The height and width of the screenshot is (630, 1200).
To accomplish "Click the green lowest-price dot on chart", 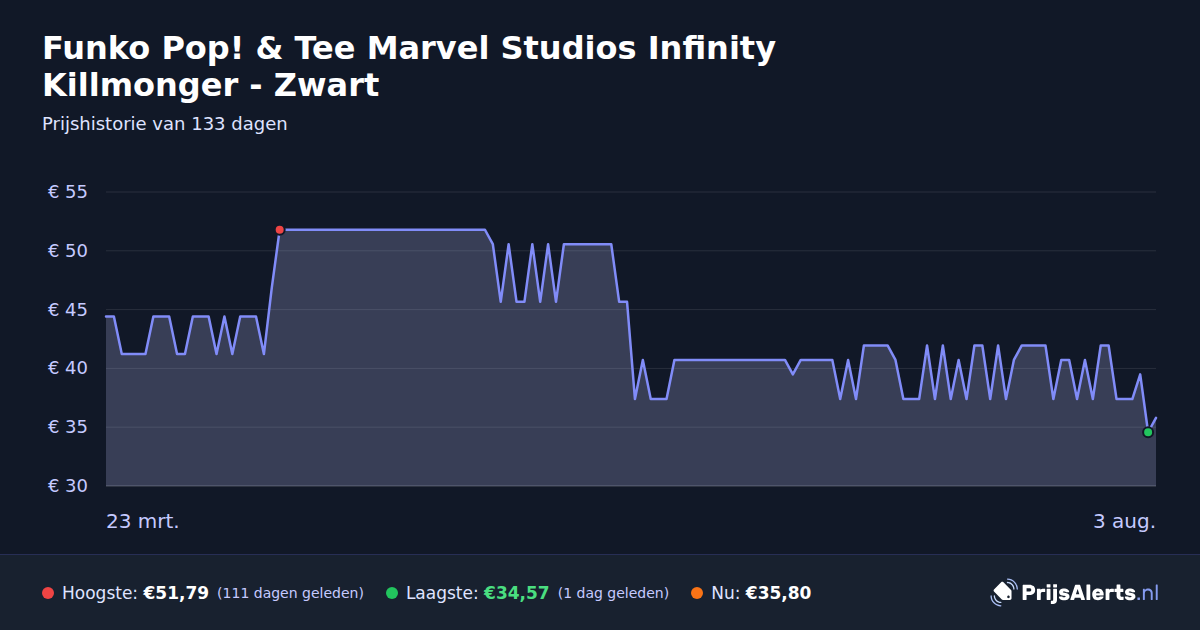I will point(1148,432).
